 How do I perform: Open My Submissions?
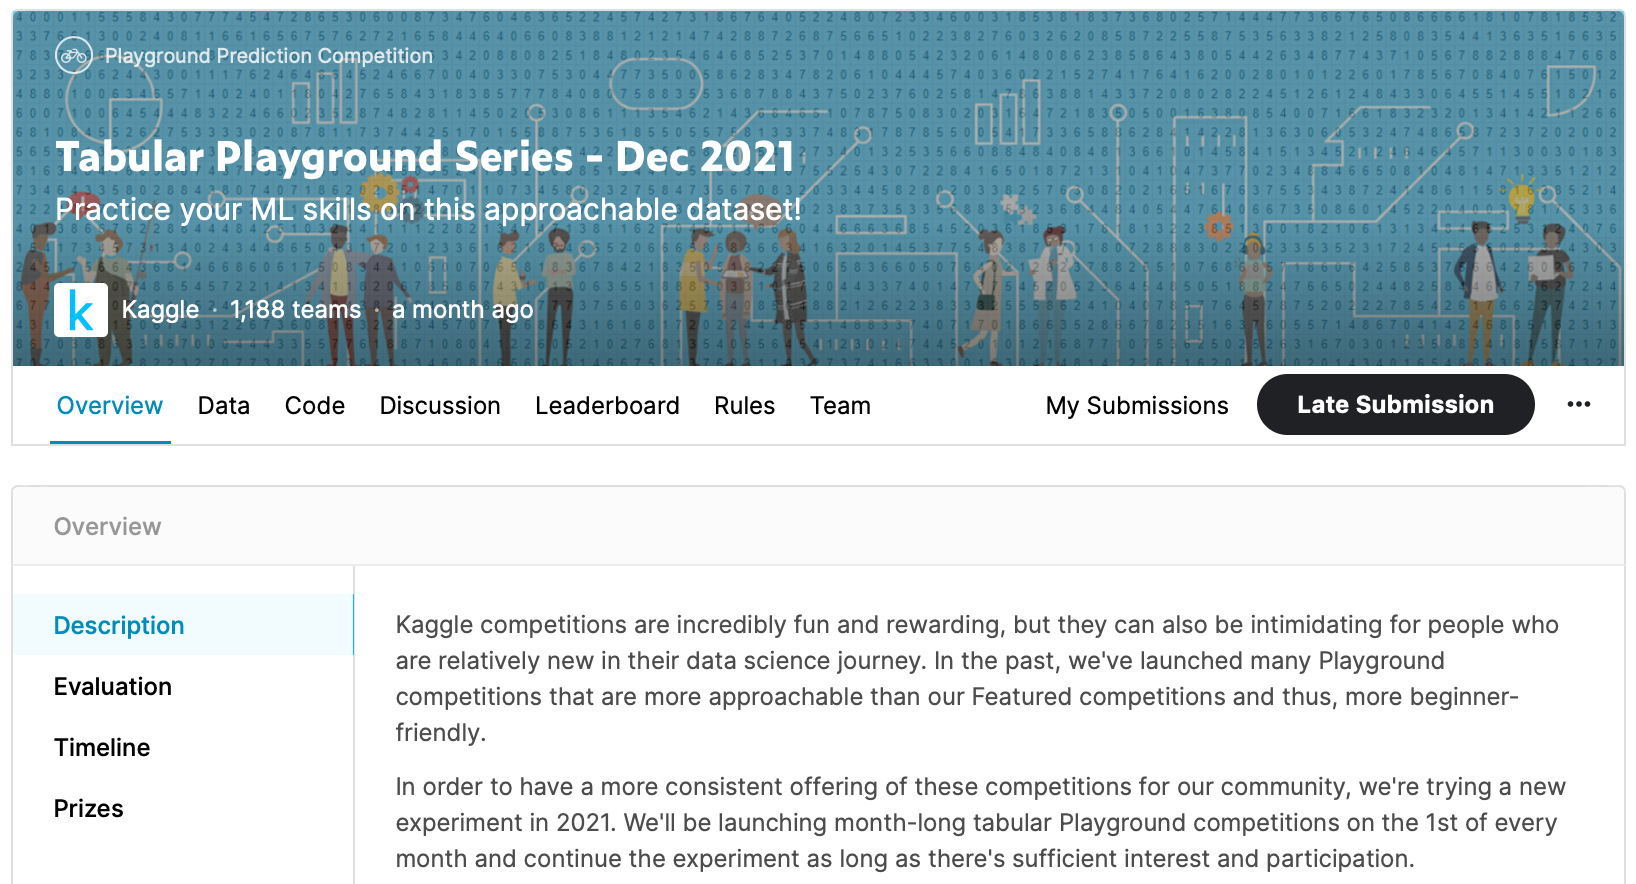click(x=1136, y=405)
